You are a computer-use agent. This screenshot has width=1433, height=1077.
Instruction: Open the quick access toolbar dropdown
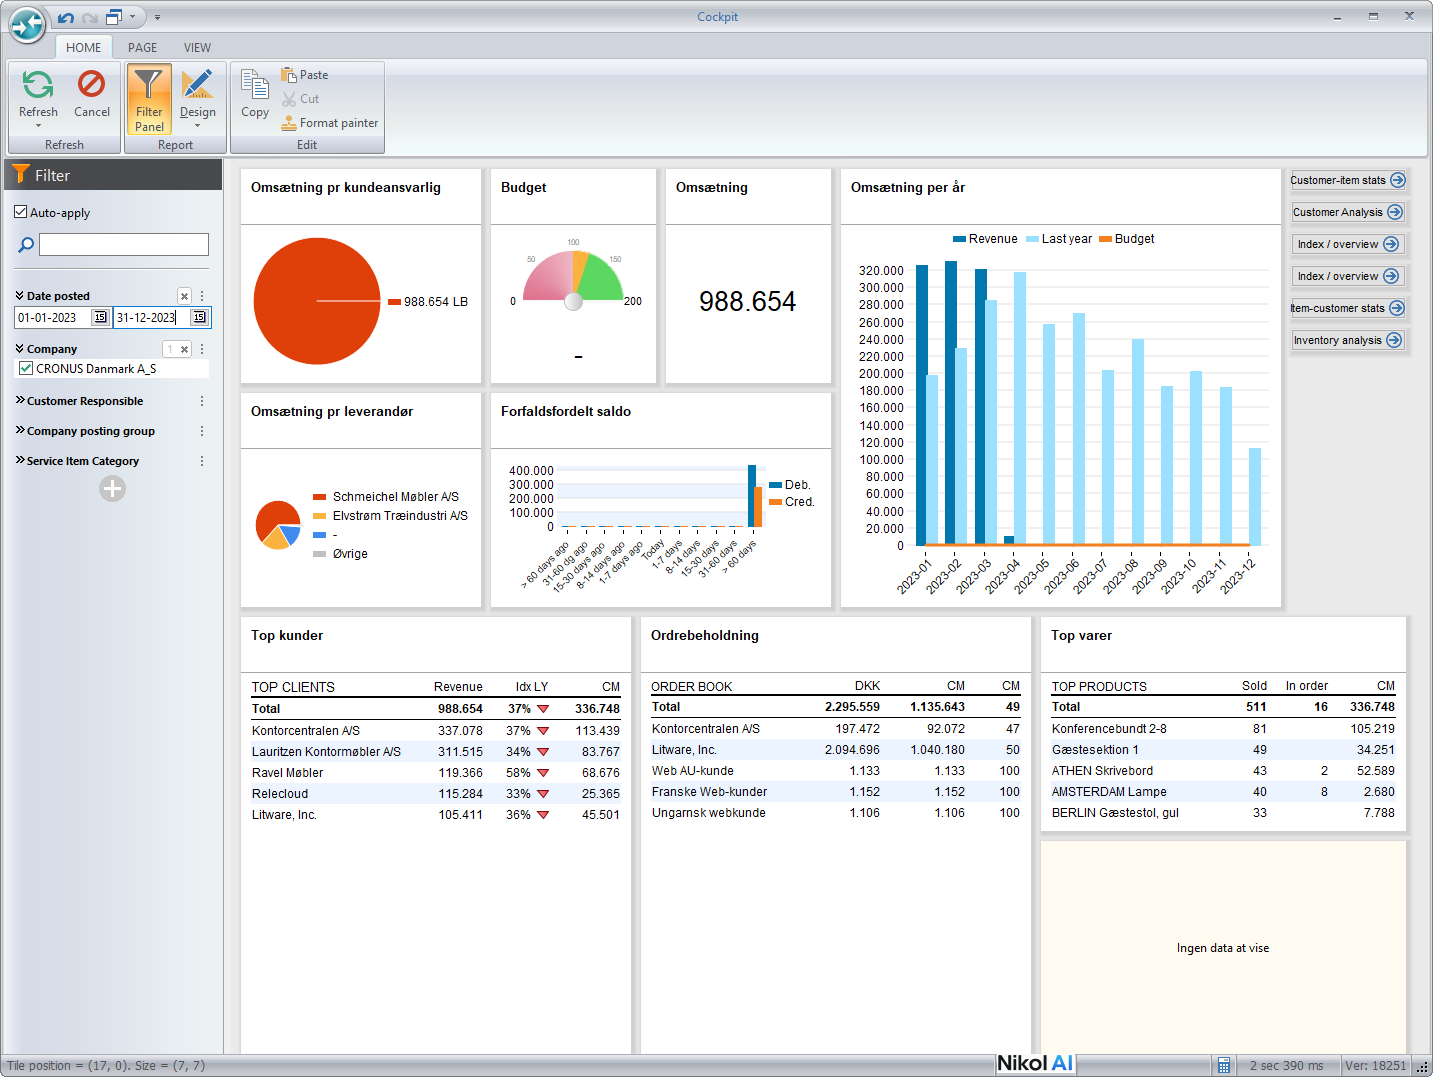tap(157, 17)
